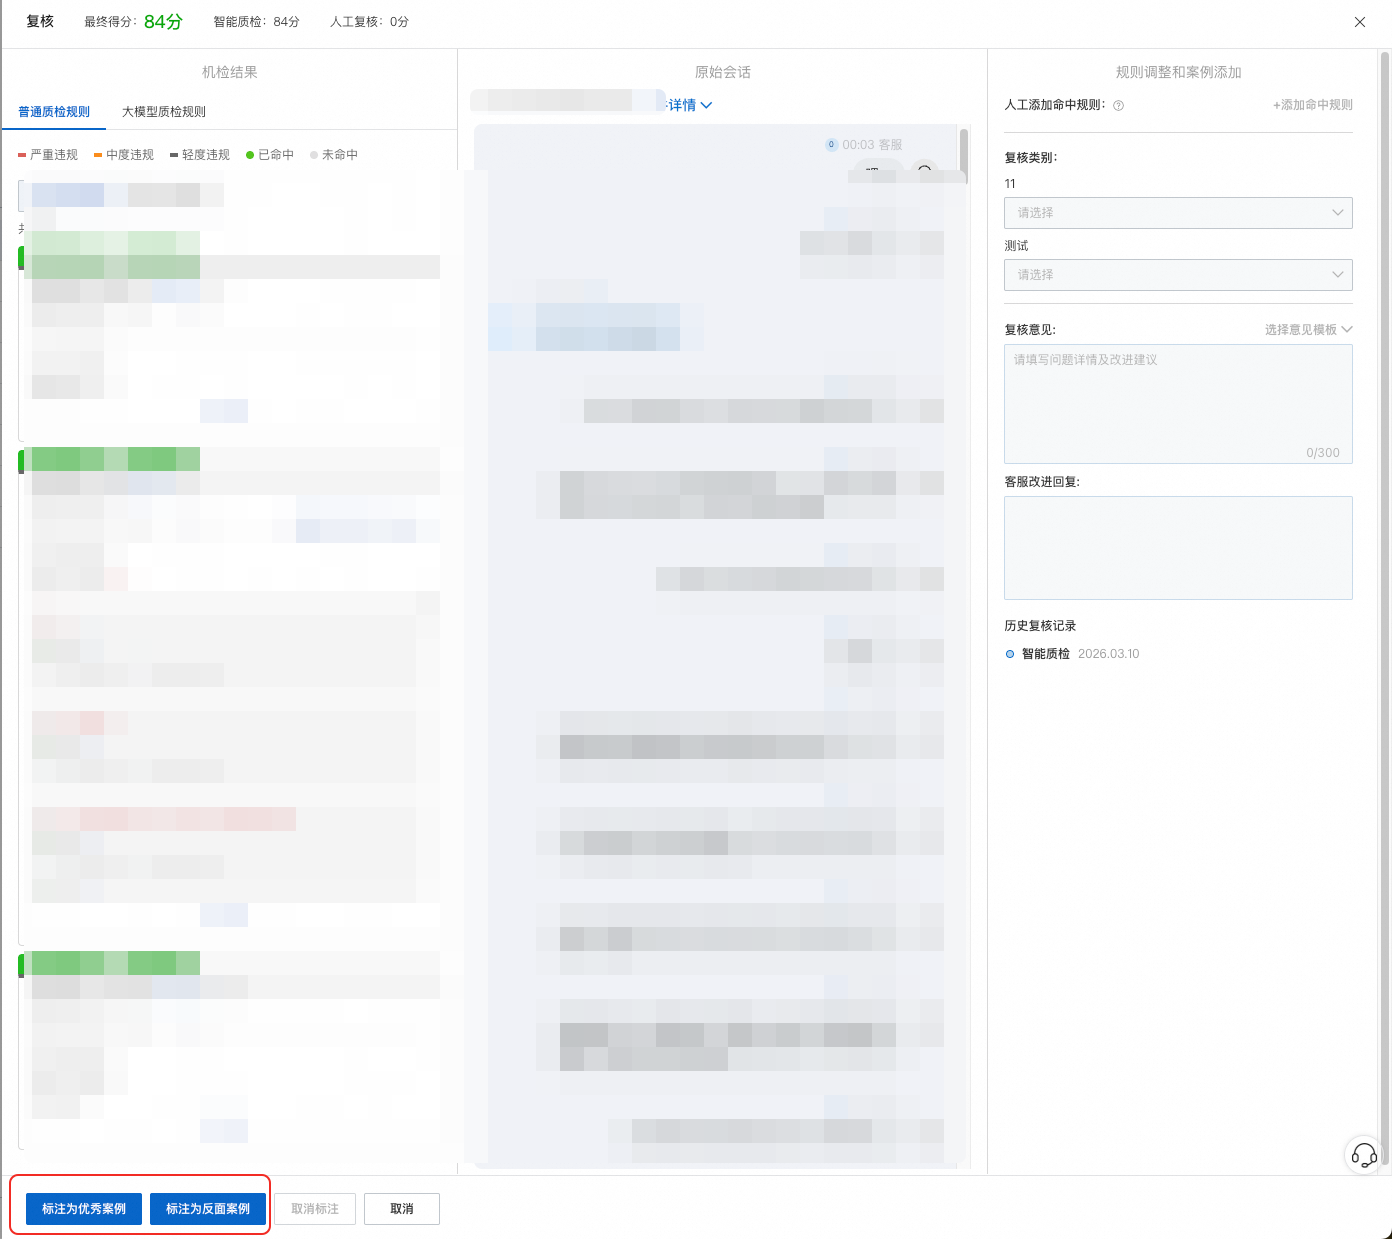Focus the 复核意见 text area
This screenshot has height=1239, width=1392.
(x=1178, y=404)
